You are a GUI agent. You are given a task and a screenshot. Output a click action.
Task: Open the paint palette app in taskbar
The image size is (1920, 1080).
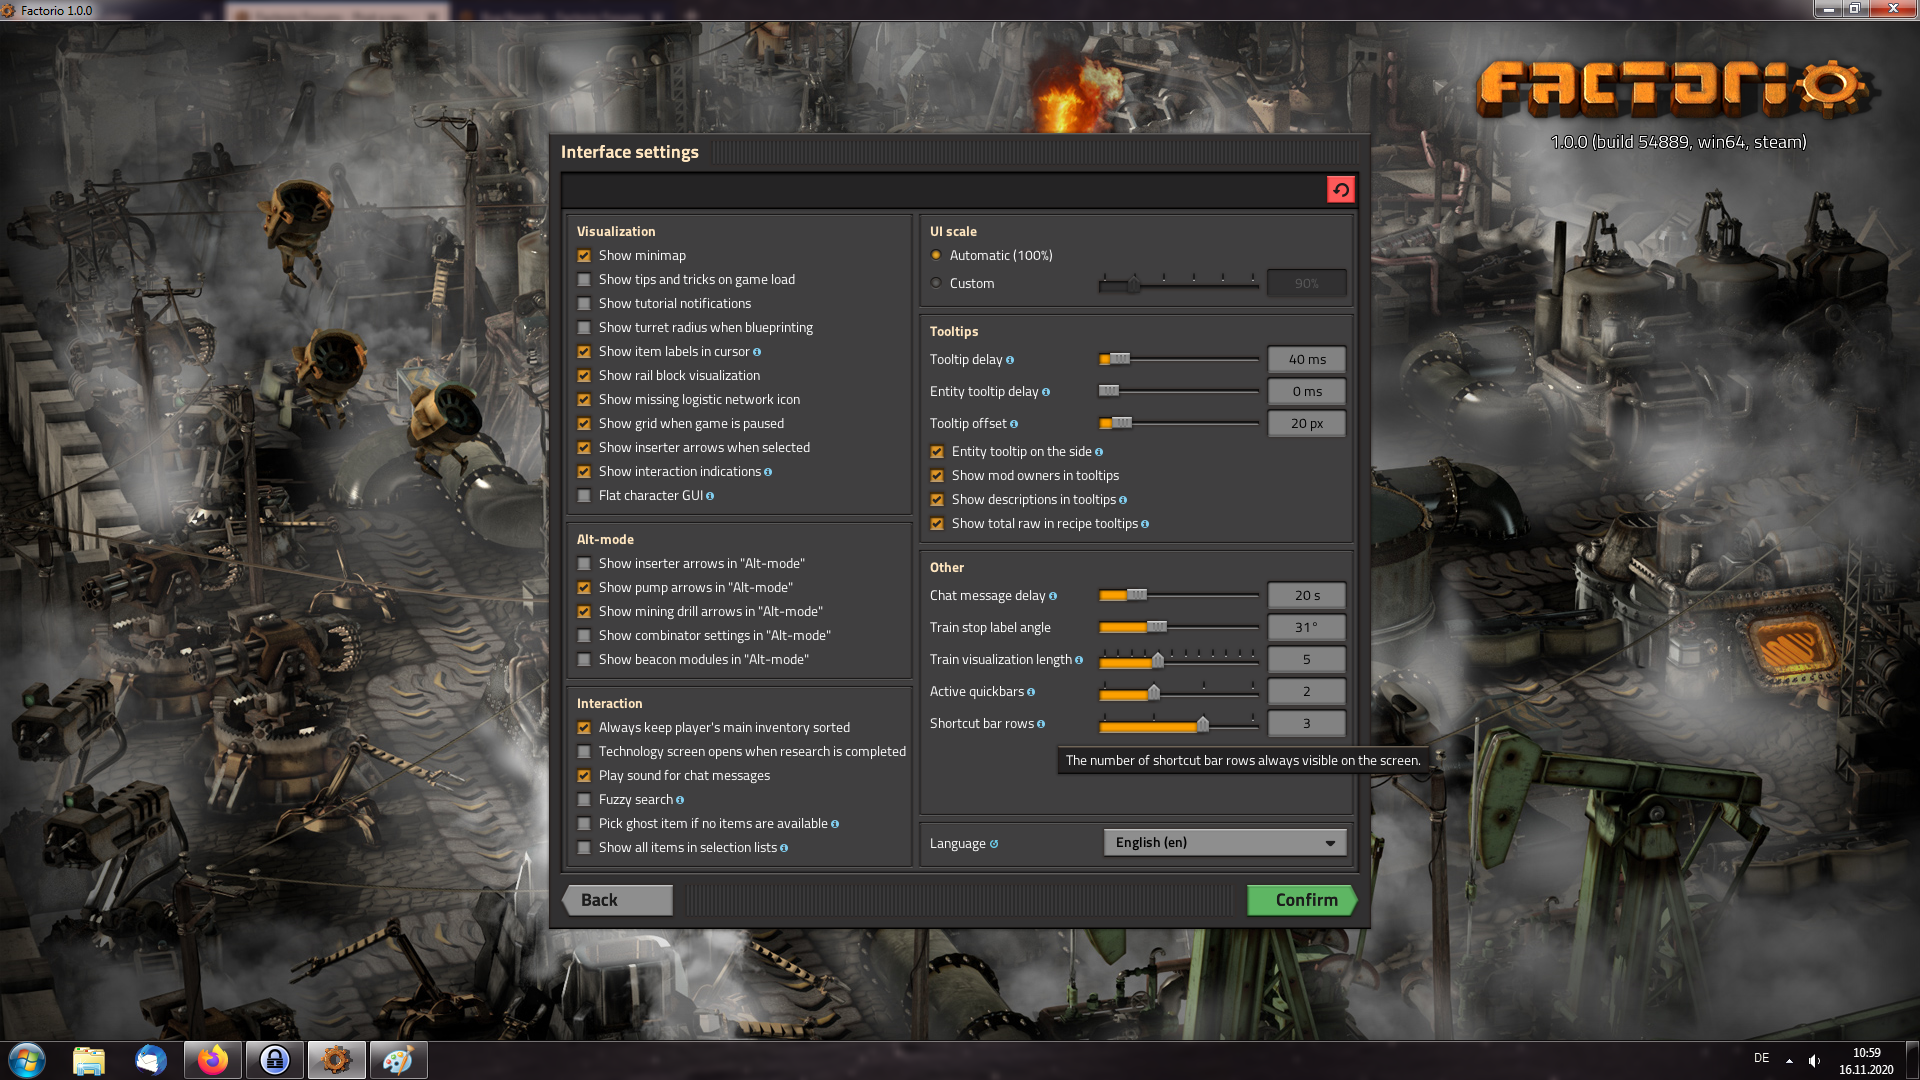(x=399, y=1060)
